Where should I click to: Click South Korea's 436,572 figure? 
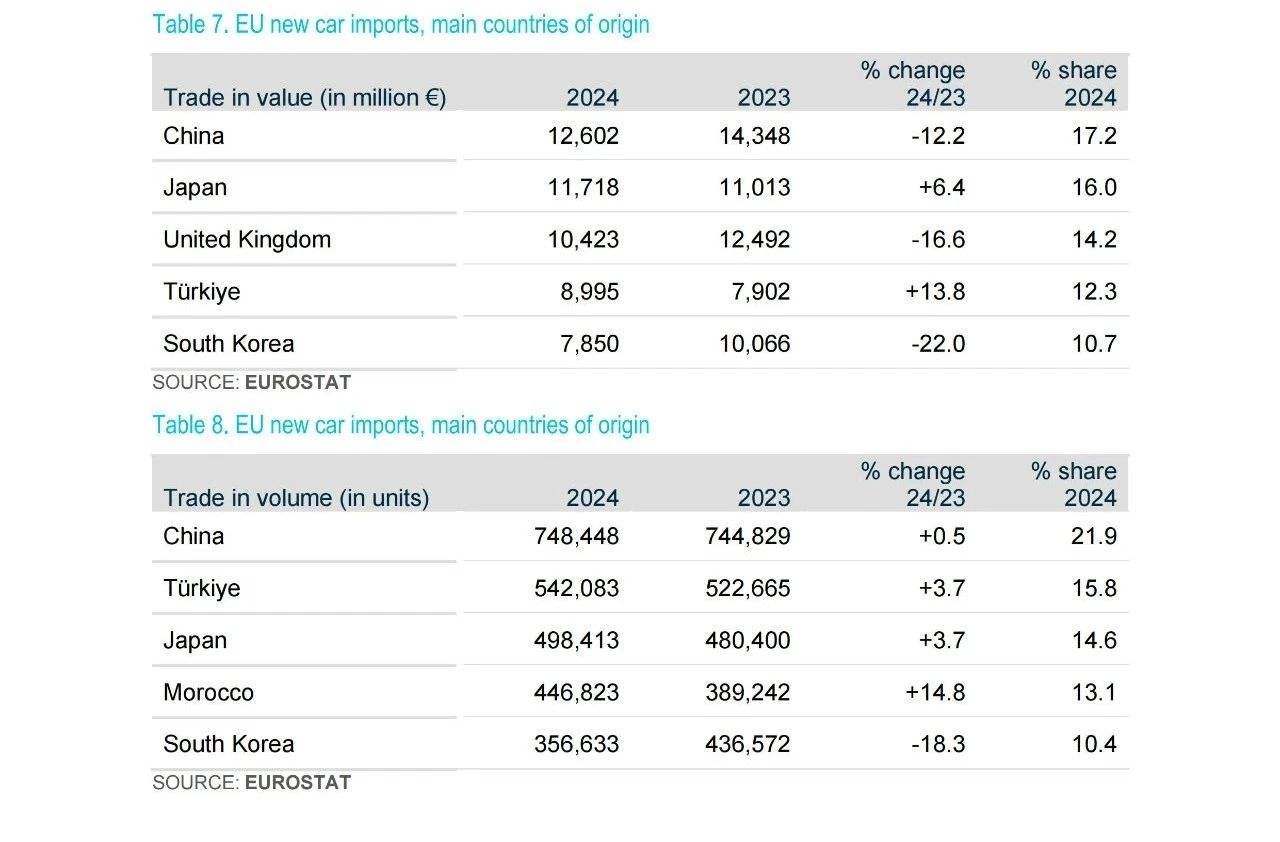coord(748,744)
